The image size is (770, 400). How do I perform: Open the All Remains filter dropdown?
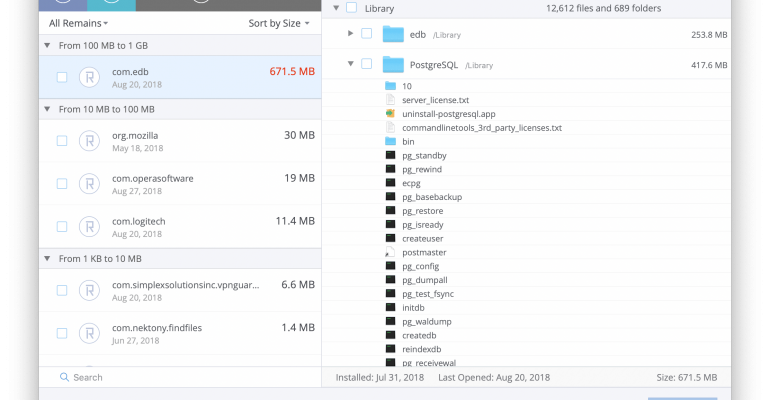point(78,22)
